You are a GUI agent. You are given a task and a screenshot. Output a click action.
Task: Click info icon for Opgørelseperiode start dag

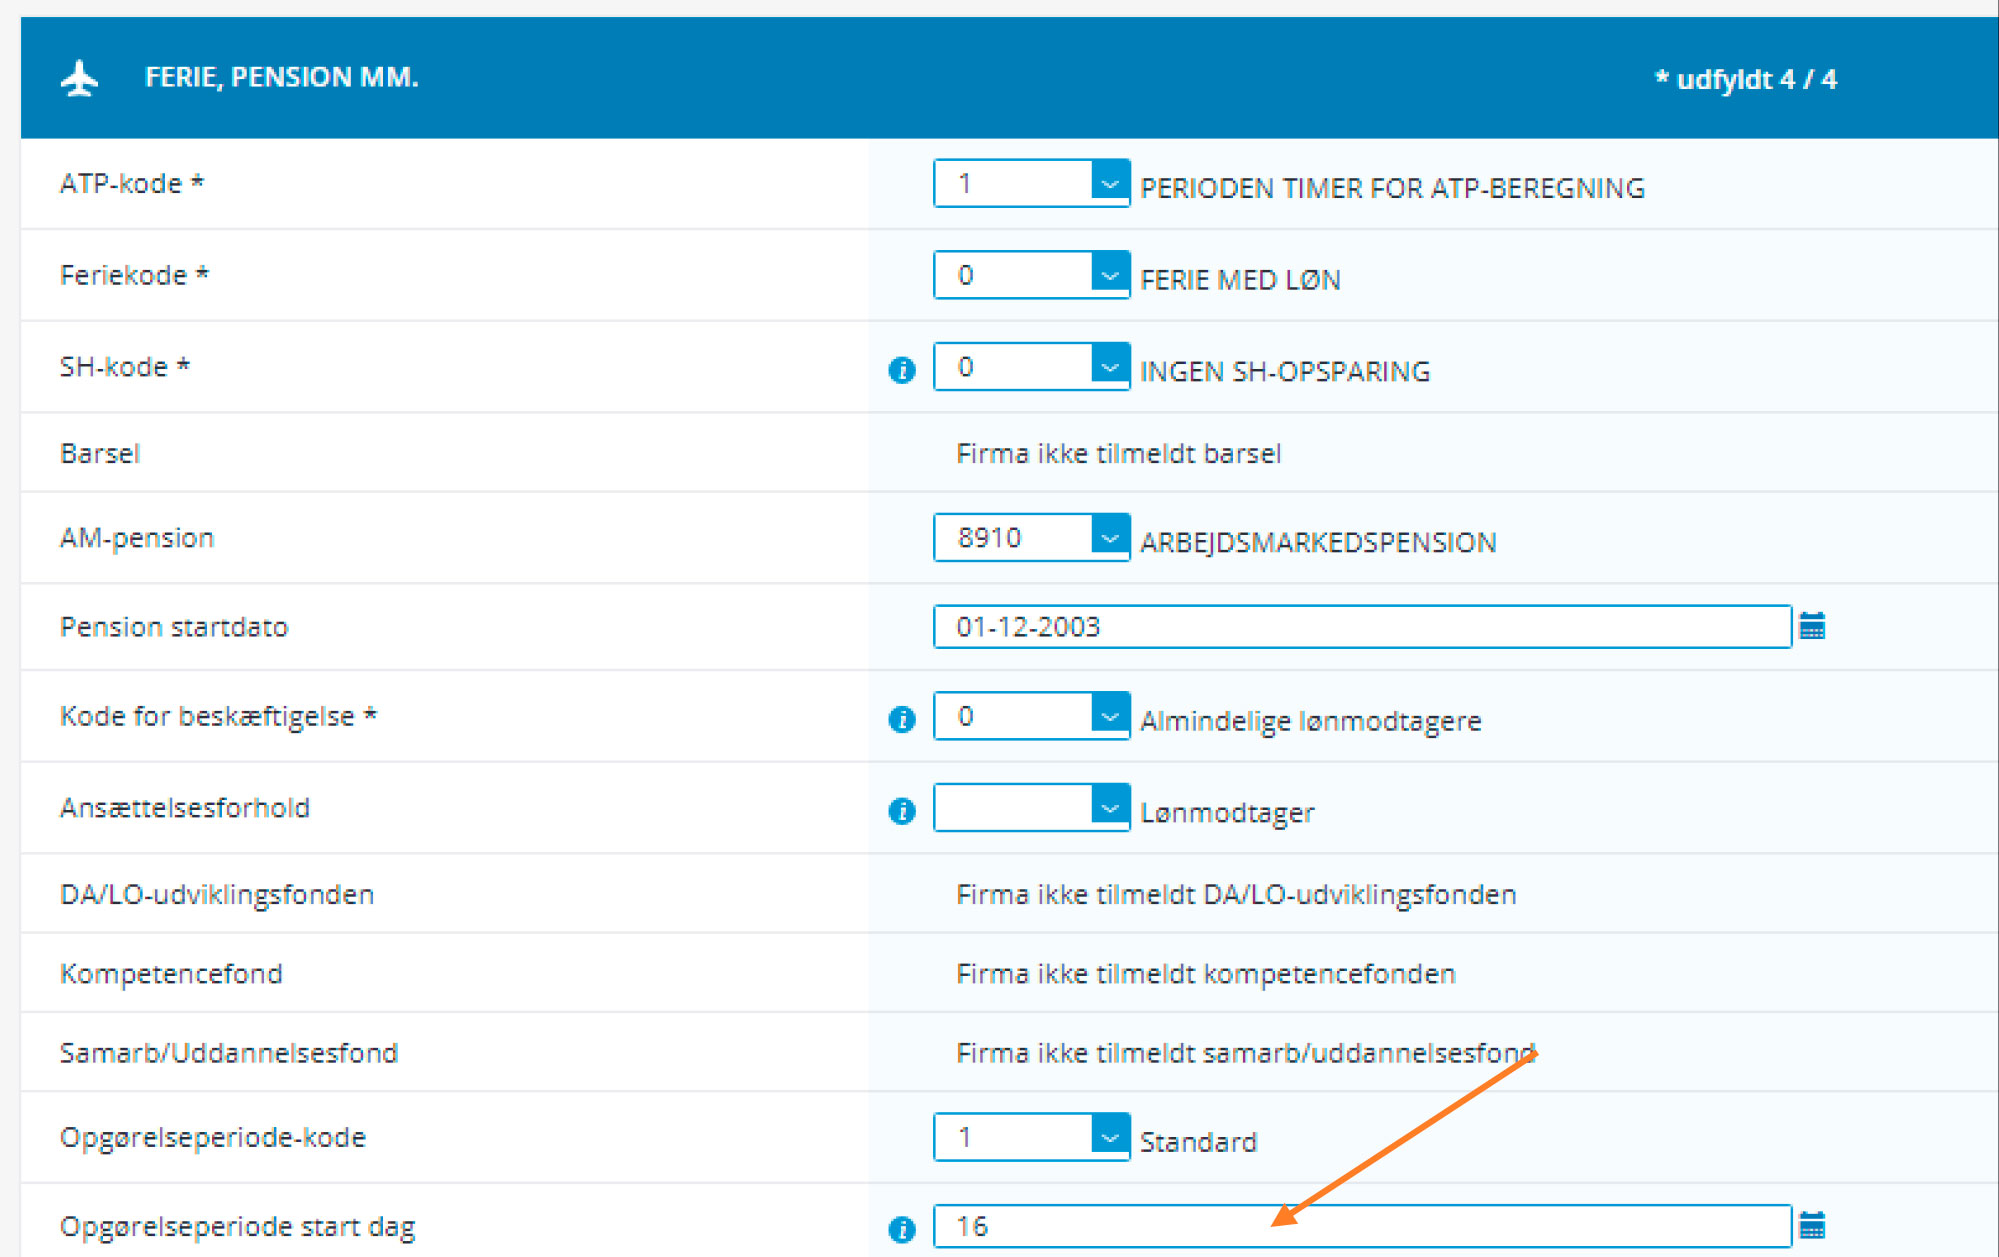[x=901, y=1229]
